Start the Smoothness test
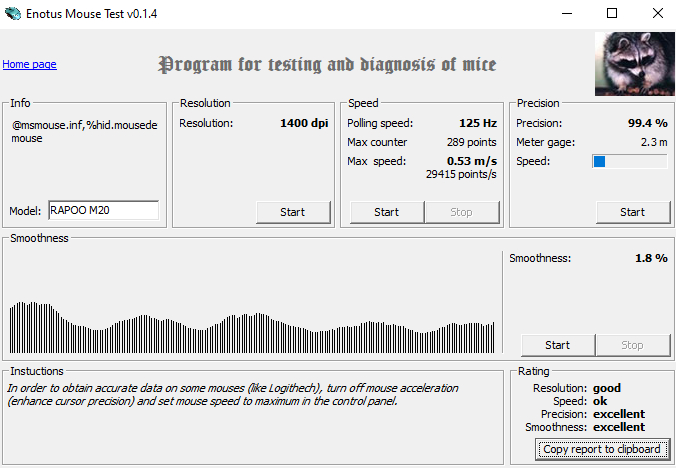 pos(557,345)
